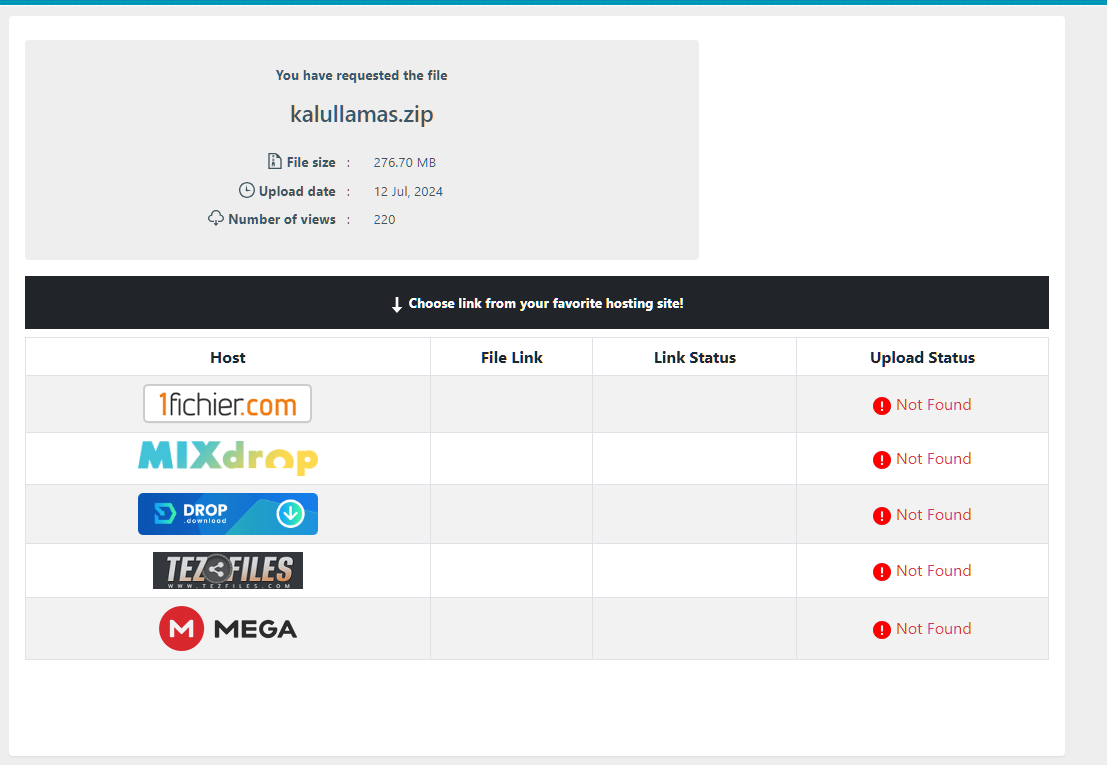This screenshot has width=1107, height=765.
Task: Click the 12 Jul, 2024 upload date
Action: 408,191
